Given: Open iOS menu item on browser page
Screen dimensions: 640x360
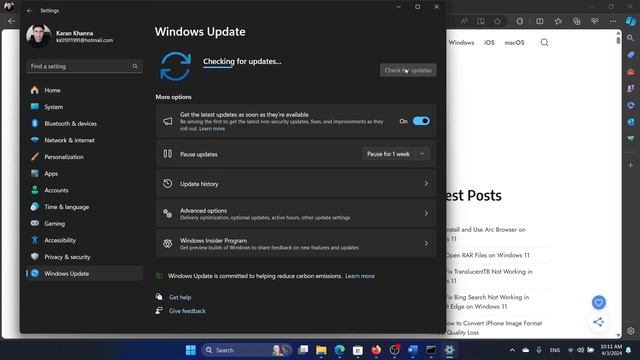Looking at the screenshot, I should pos(489,42).
